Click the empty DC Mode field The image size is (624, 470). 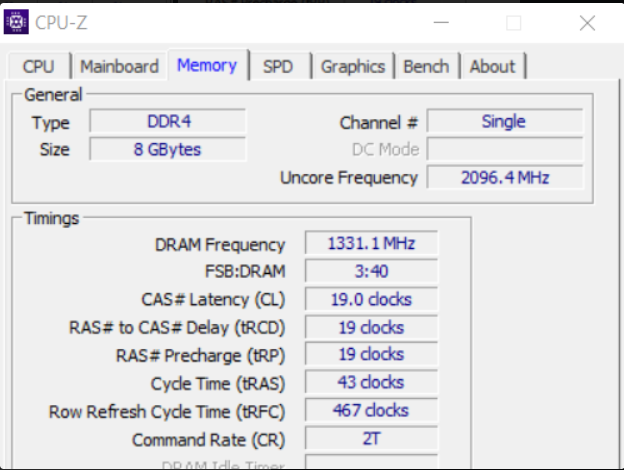tap(505, 149)
